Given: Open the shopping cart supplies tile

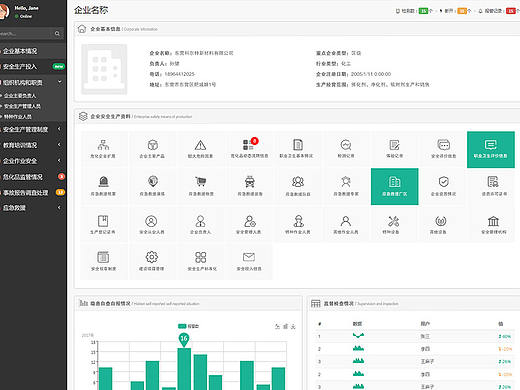Looking at the screenshot, I should point(200,186).
